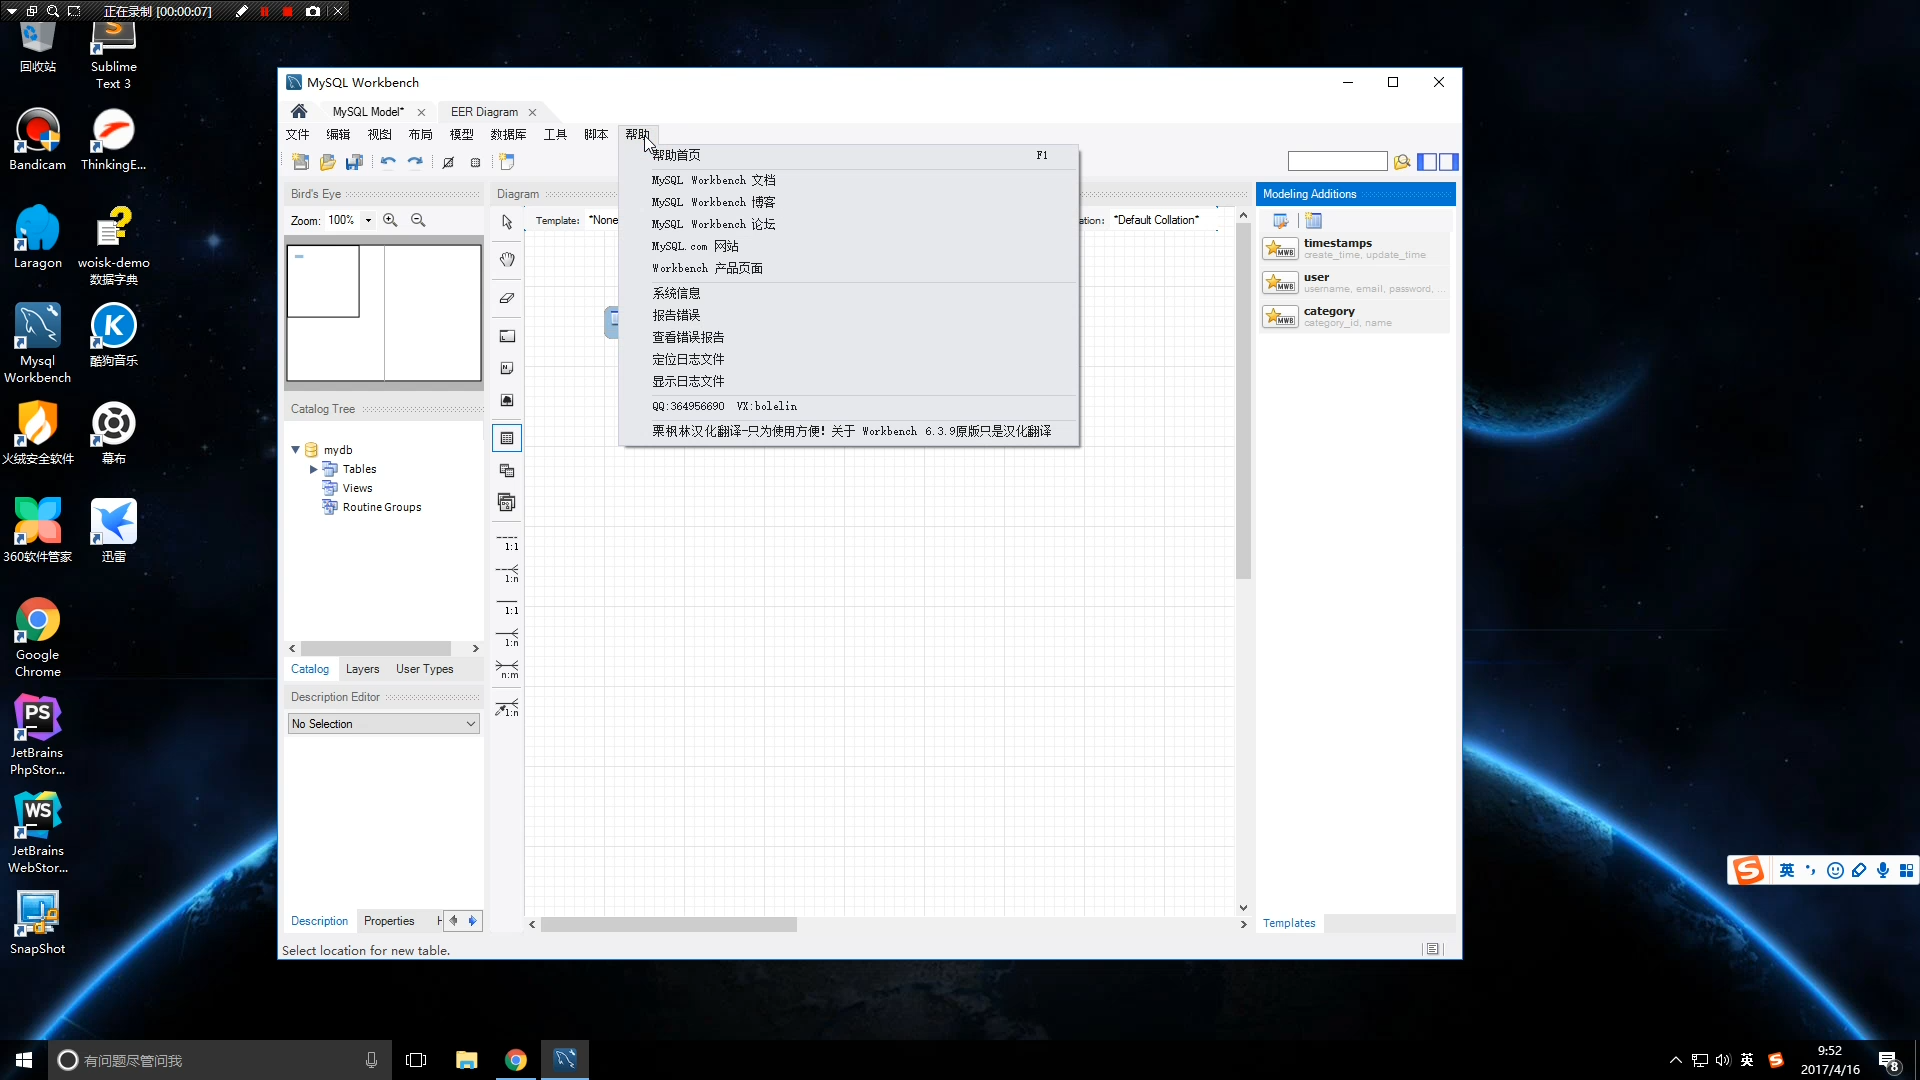Open the 数据库 menu
This screenshot has height=1080, width=1920.
(x=508, y=135)
